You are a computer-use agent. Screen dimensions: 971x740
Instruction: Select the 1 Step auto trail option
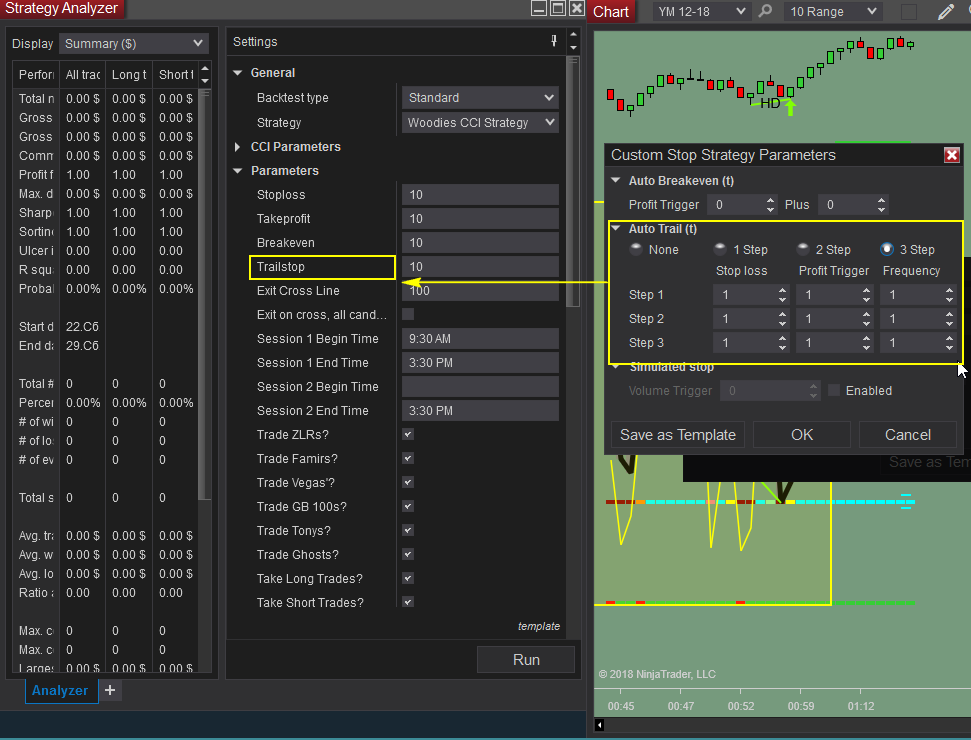[720, 250]
